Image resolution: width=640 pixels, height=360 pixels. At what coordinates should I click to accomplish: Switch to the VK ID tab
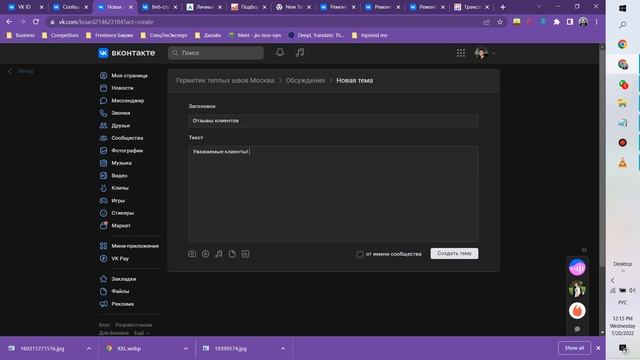(24, 7)
